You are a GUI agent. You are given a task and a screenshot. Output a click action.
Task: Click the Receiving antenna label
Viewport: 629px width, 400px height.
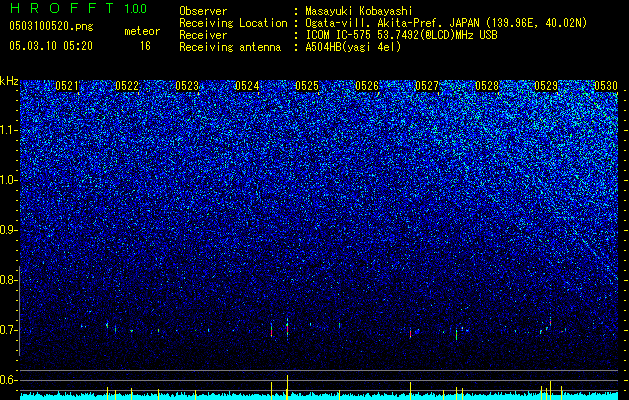(x=230, y=47)
